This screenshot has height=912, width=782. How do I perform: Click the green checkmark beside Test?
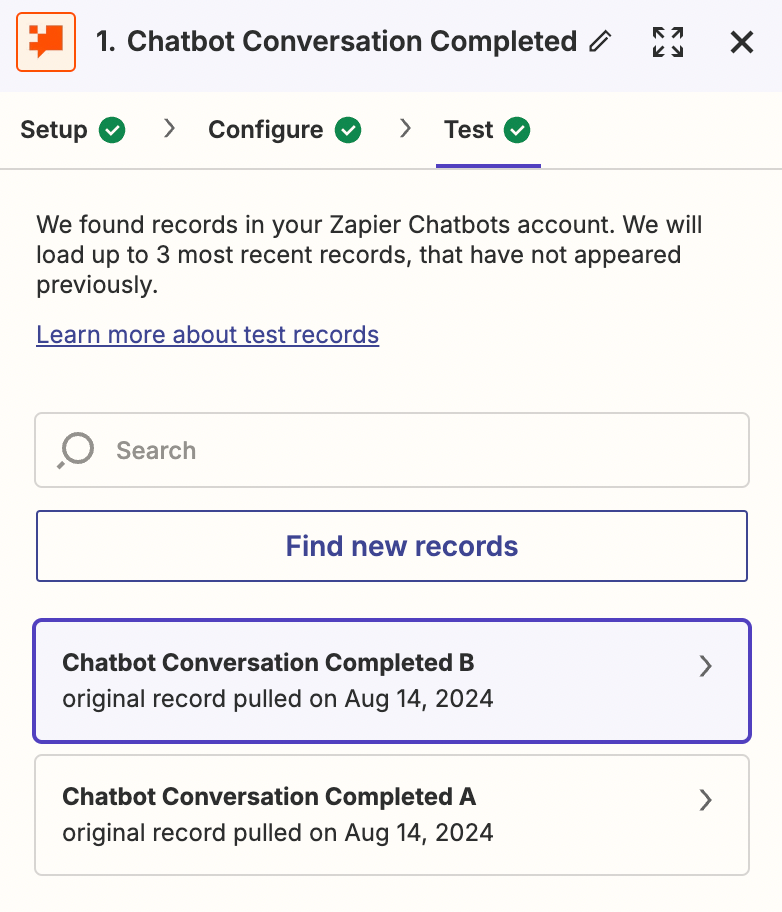(x=517, y=130)
